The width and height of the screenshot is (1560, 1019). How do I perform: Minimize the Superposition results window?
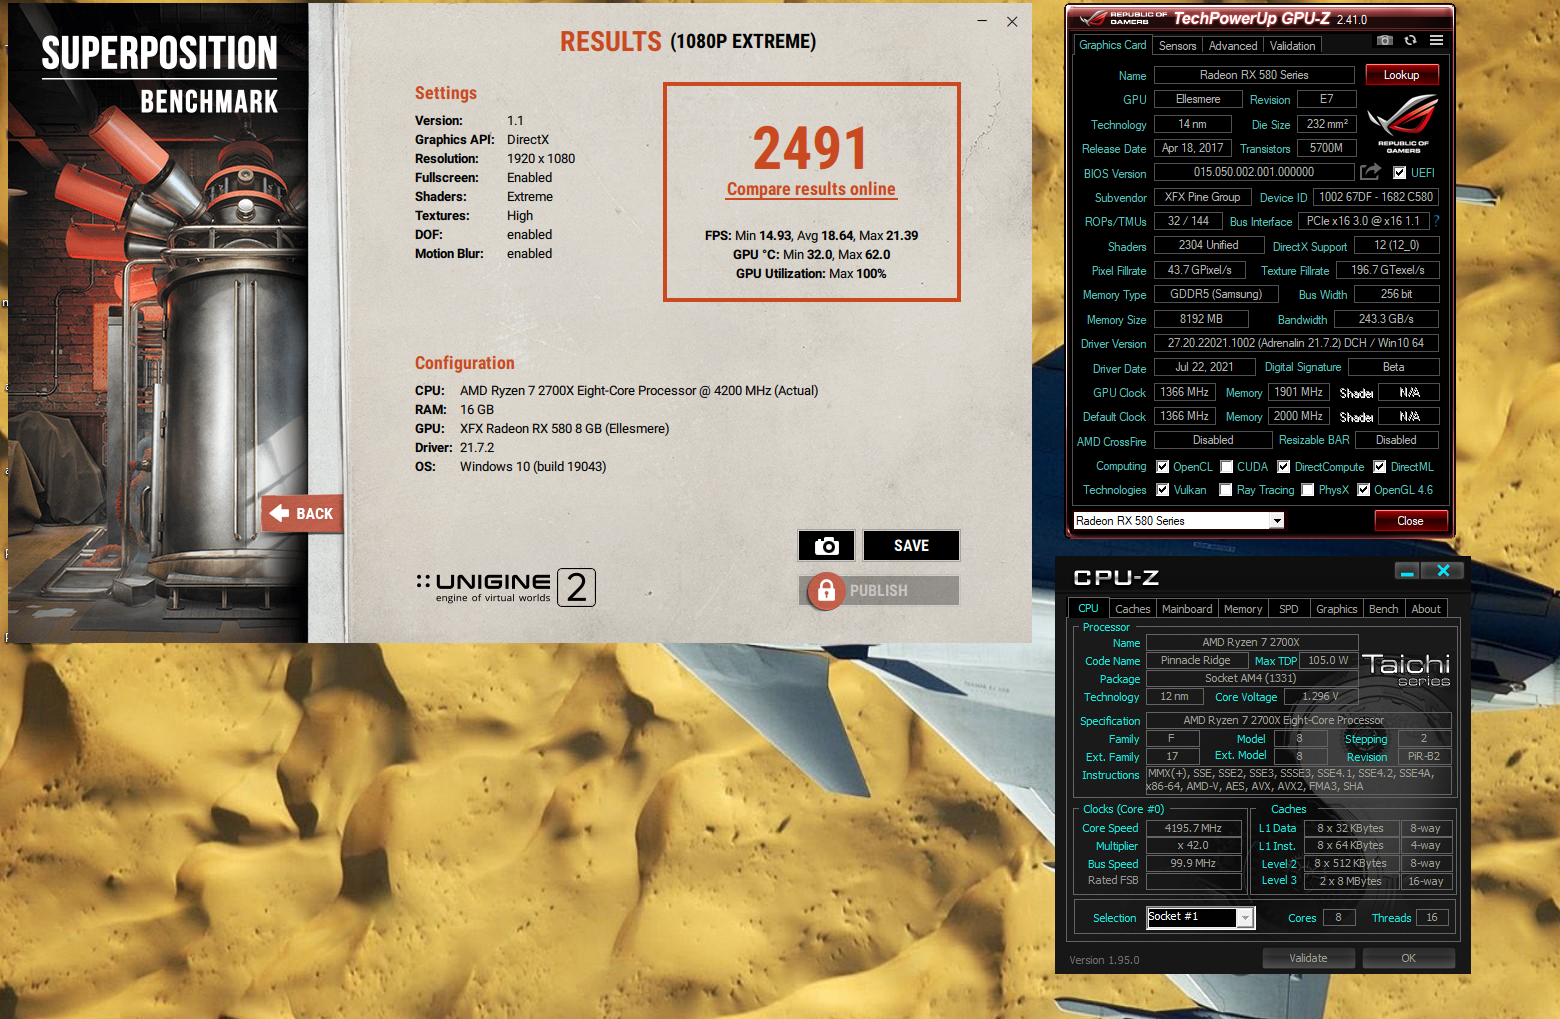[x=982, y=21]
